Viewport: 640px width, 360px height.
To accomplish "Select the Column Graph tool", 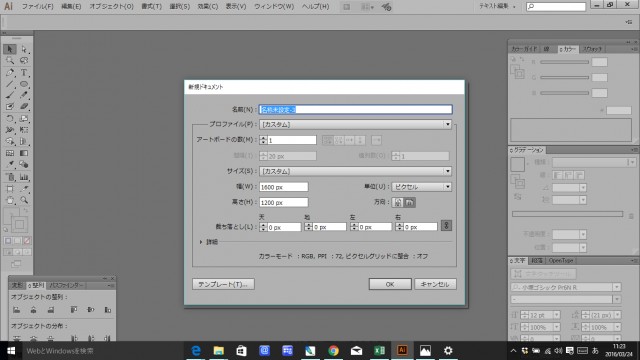I will [x=24, y=177].
